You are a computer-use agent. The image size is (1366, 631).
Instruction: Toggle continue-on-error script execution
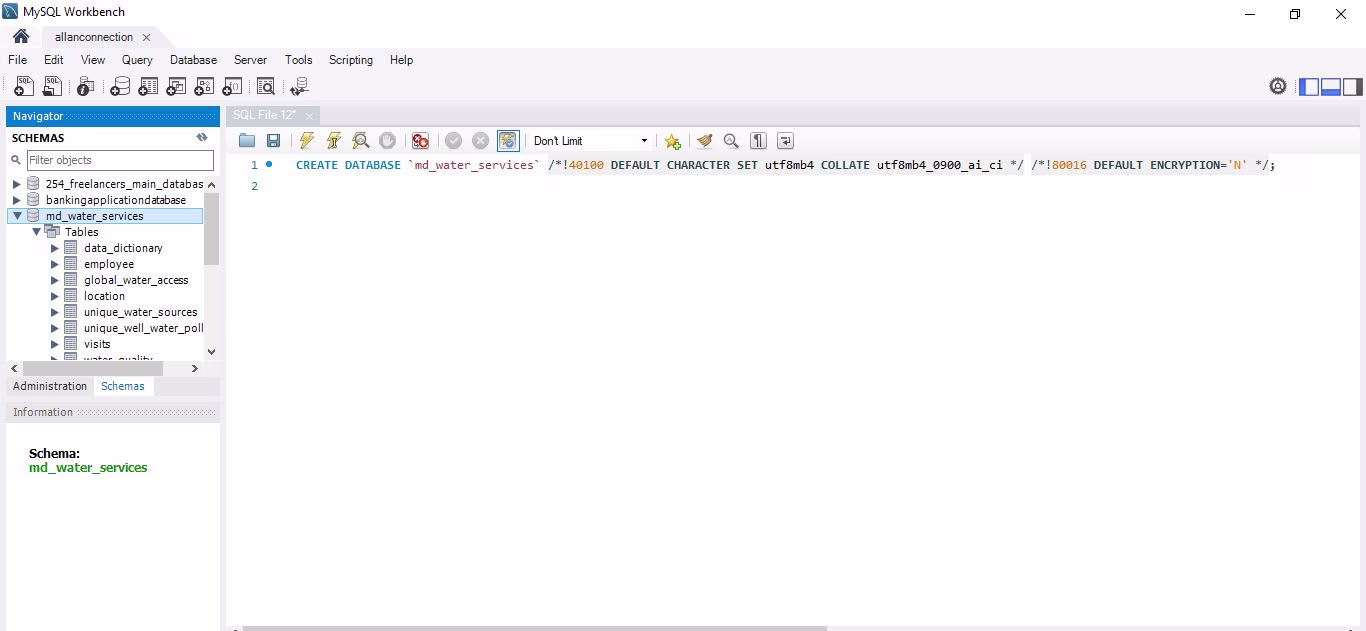tap(421, 141)
